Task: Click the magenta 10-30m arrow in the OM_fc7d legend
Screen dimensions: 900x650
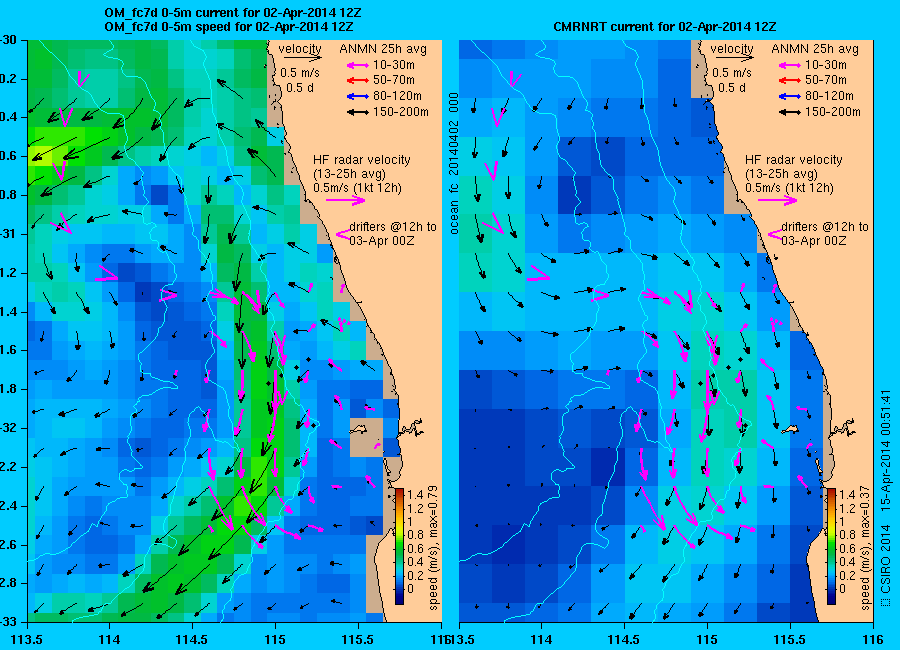Action: [x=357, y=65]
